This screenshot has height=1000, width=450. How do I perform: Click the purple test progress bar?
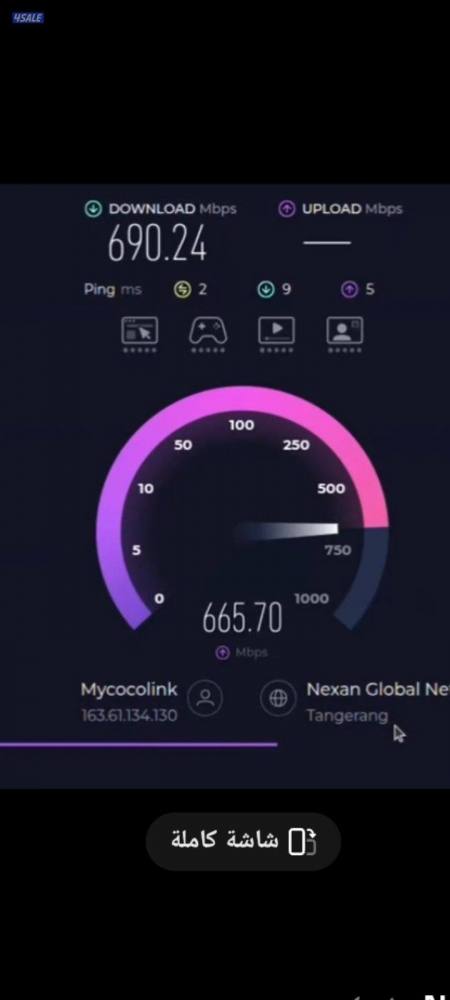(x=138, y=744)
